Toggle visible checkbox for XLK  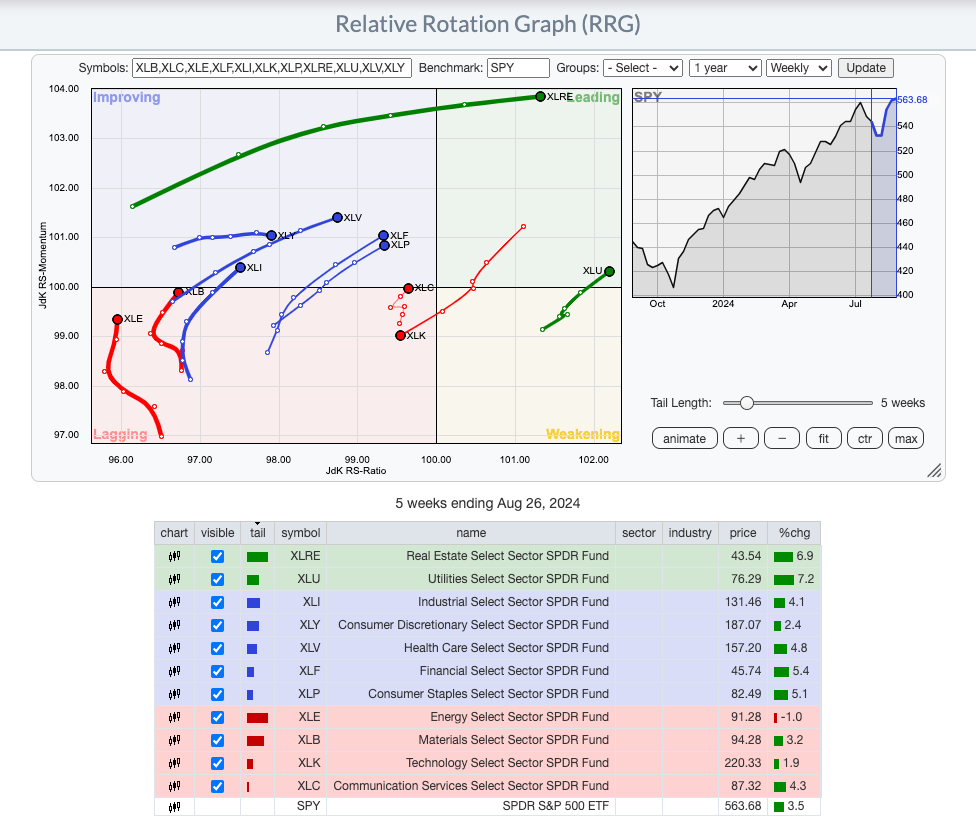pos(217,764)
